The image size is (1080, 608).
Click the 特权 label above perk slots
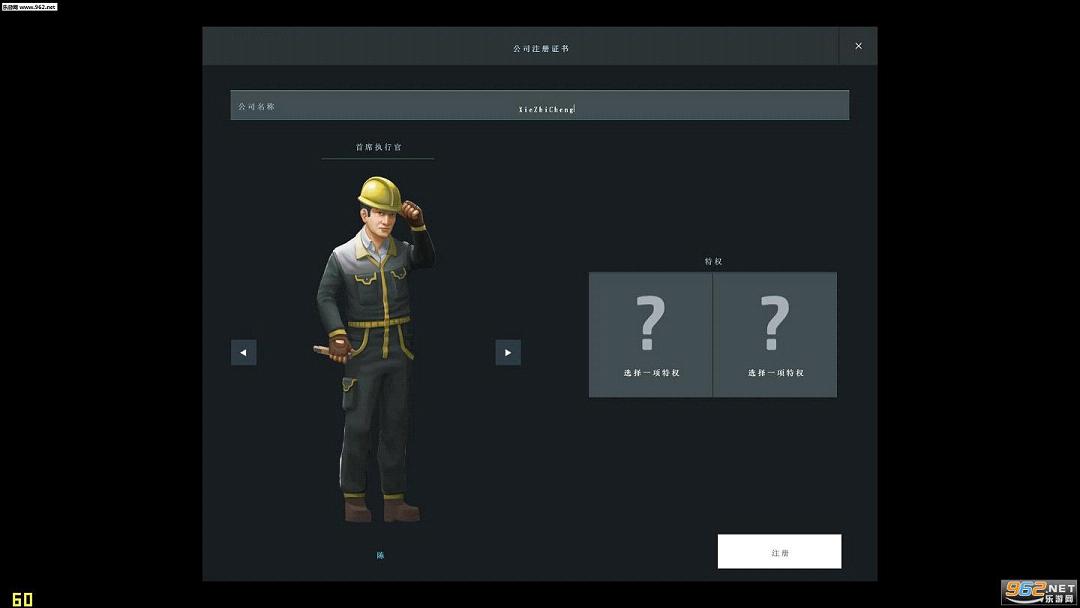tap(713, 261)
